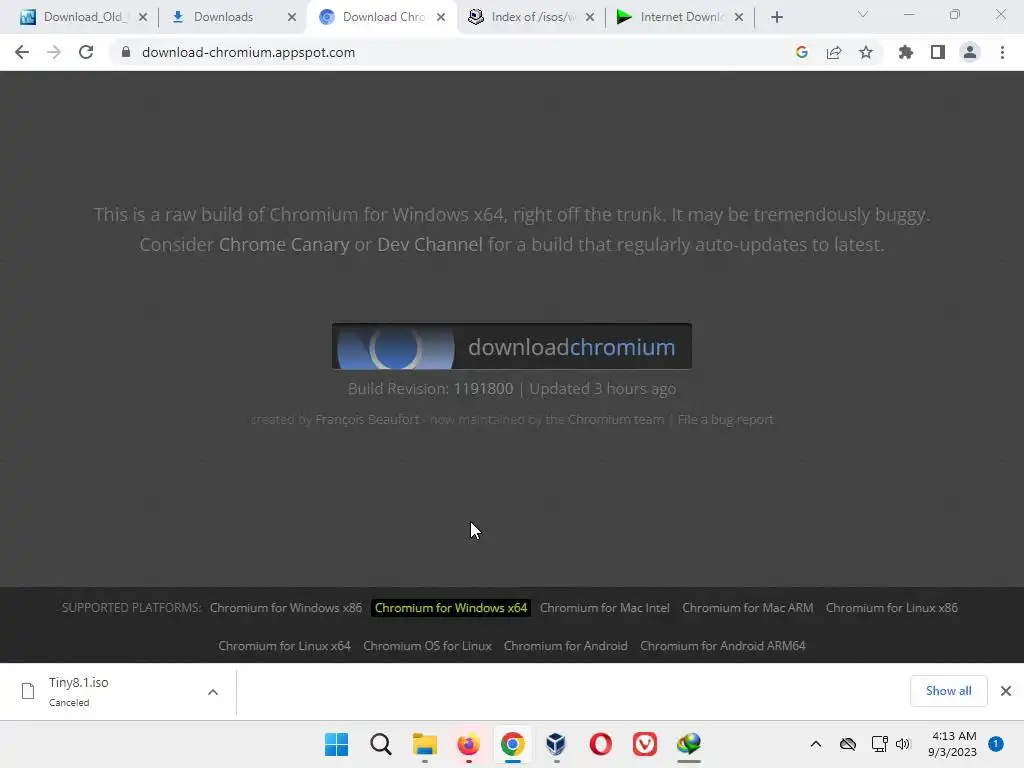Close the downloads bar
Viewport: 1024px width, 768px height.
tap(1006, 691)
